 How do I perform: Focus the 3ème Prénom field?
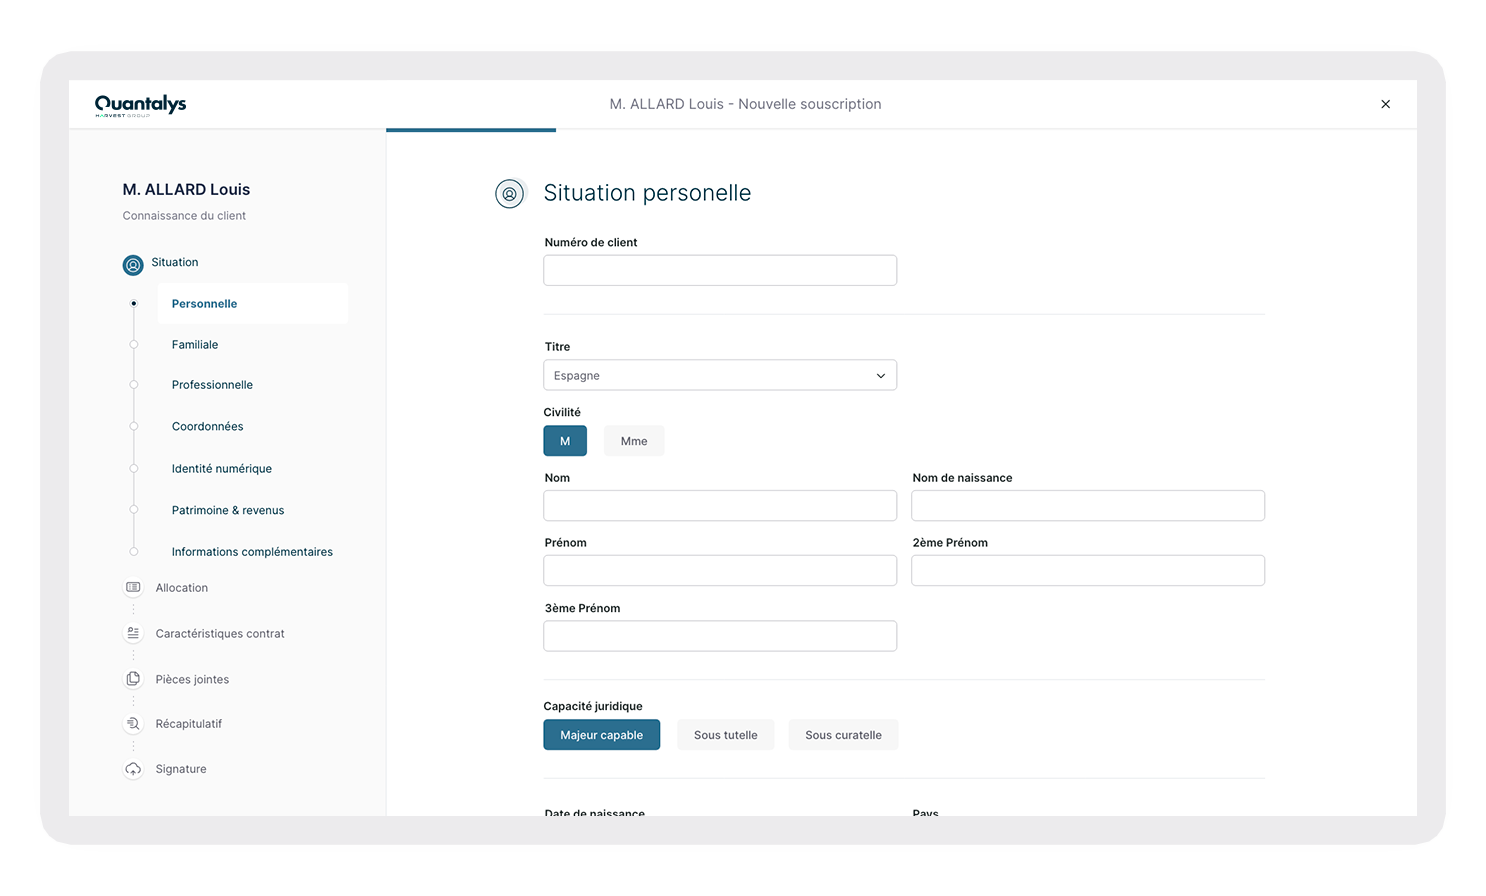coord(720,636)
